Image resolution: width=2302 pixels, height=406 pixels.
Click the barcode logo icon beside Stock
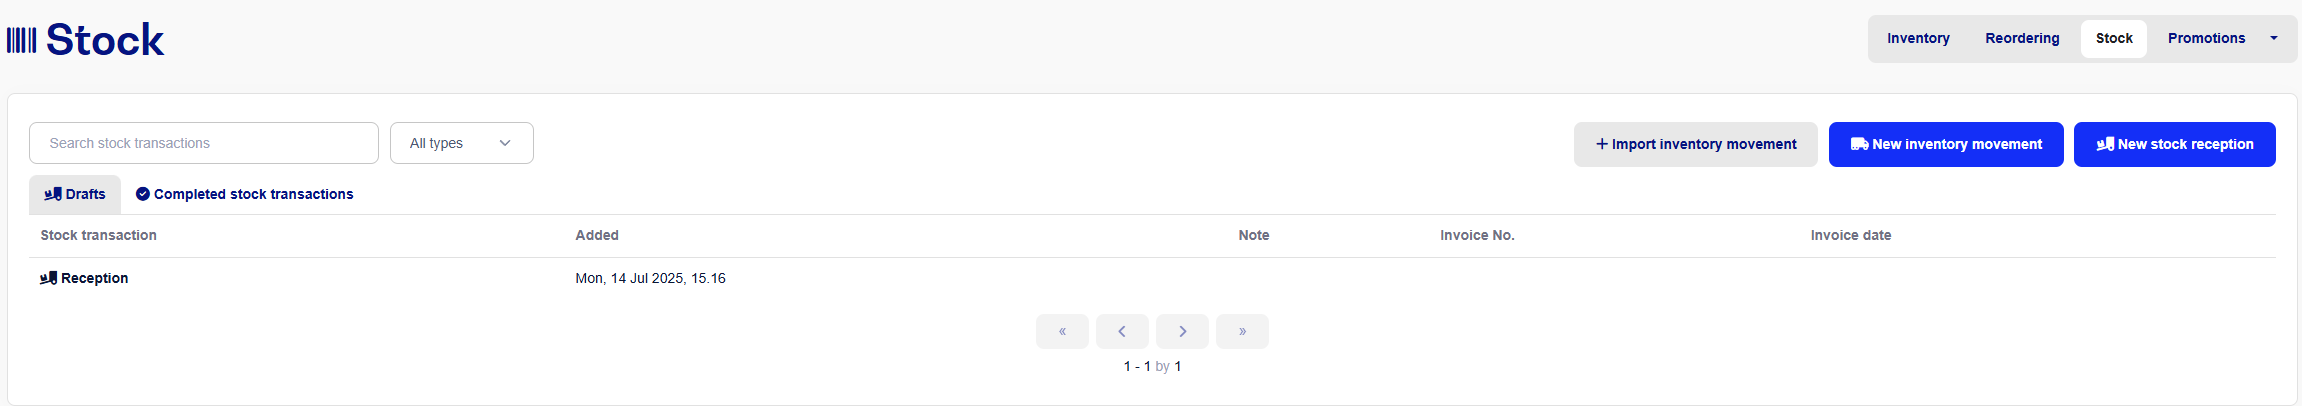(21, 40)
